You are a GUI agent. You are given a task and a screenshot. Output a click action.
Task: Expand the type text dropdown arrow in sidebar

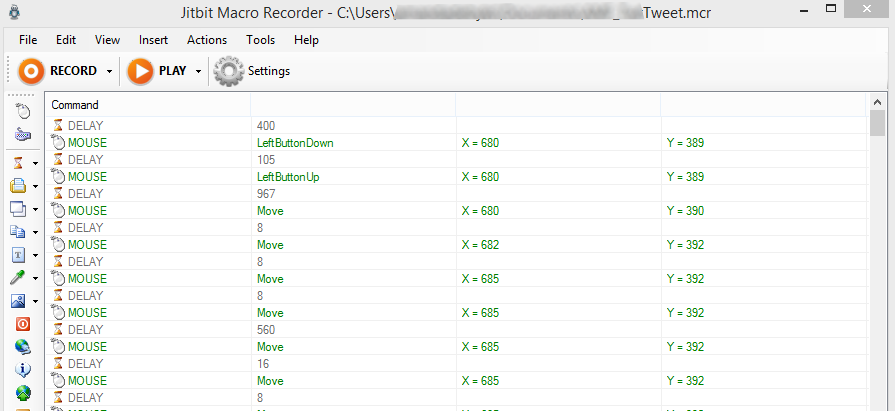tap(35, 255)
